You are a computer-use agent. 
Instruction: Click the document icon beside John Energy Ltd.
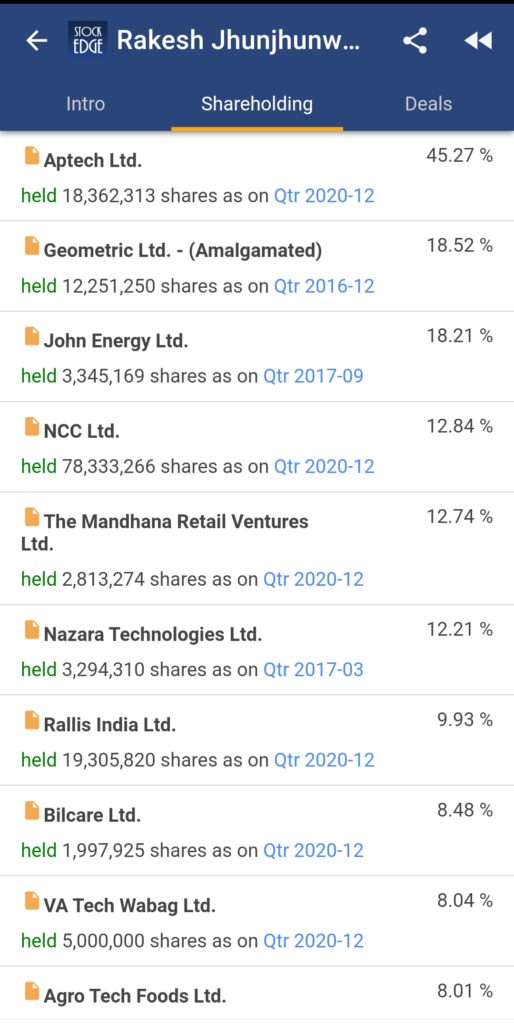(31, 336)
